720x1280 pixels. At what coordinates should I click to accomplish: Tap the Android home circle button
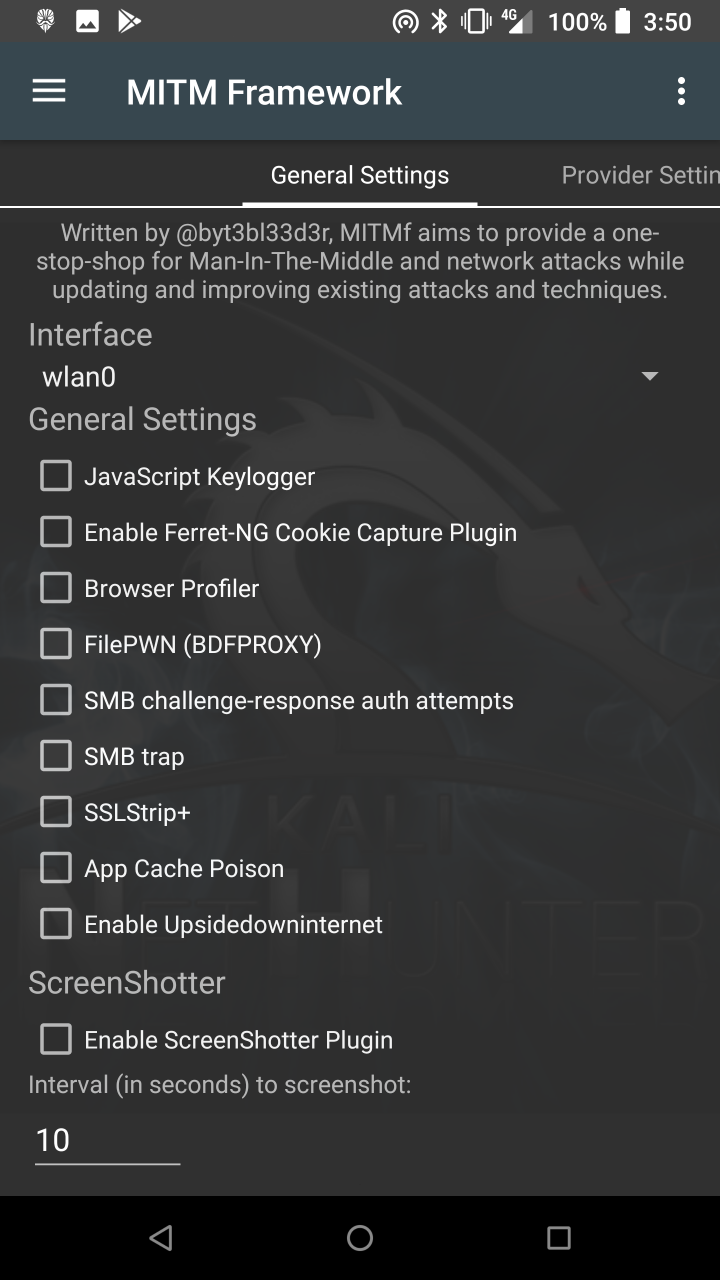pos(360,1238)
